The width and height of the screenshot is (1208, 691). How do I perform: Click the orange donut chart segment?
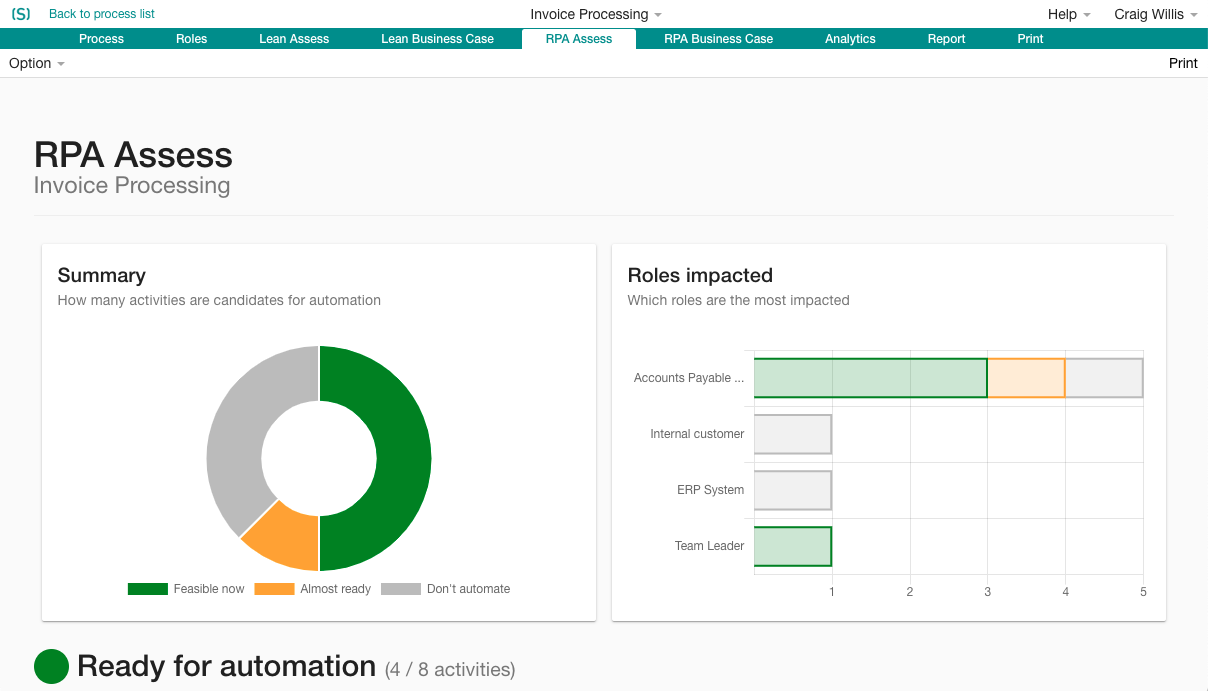[x=287, y=536]
